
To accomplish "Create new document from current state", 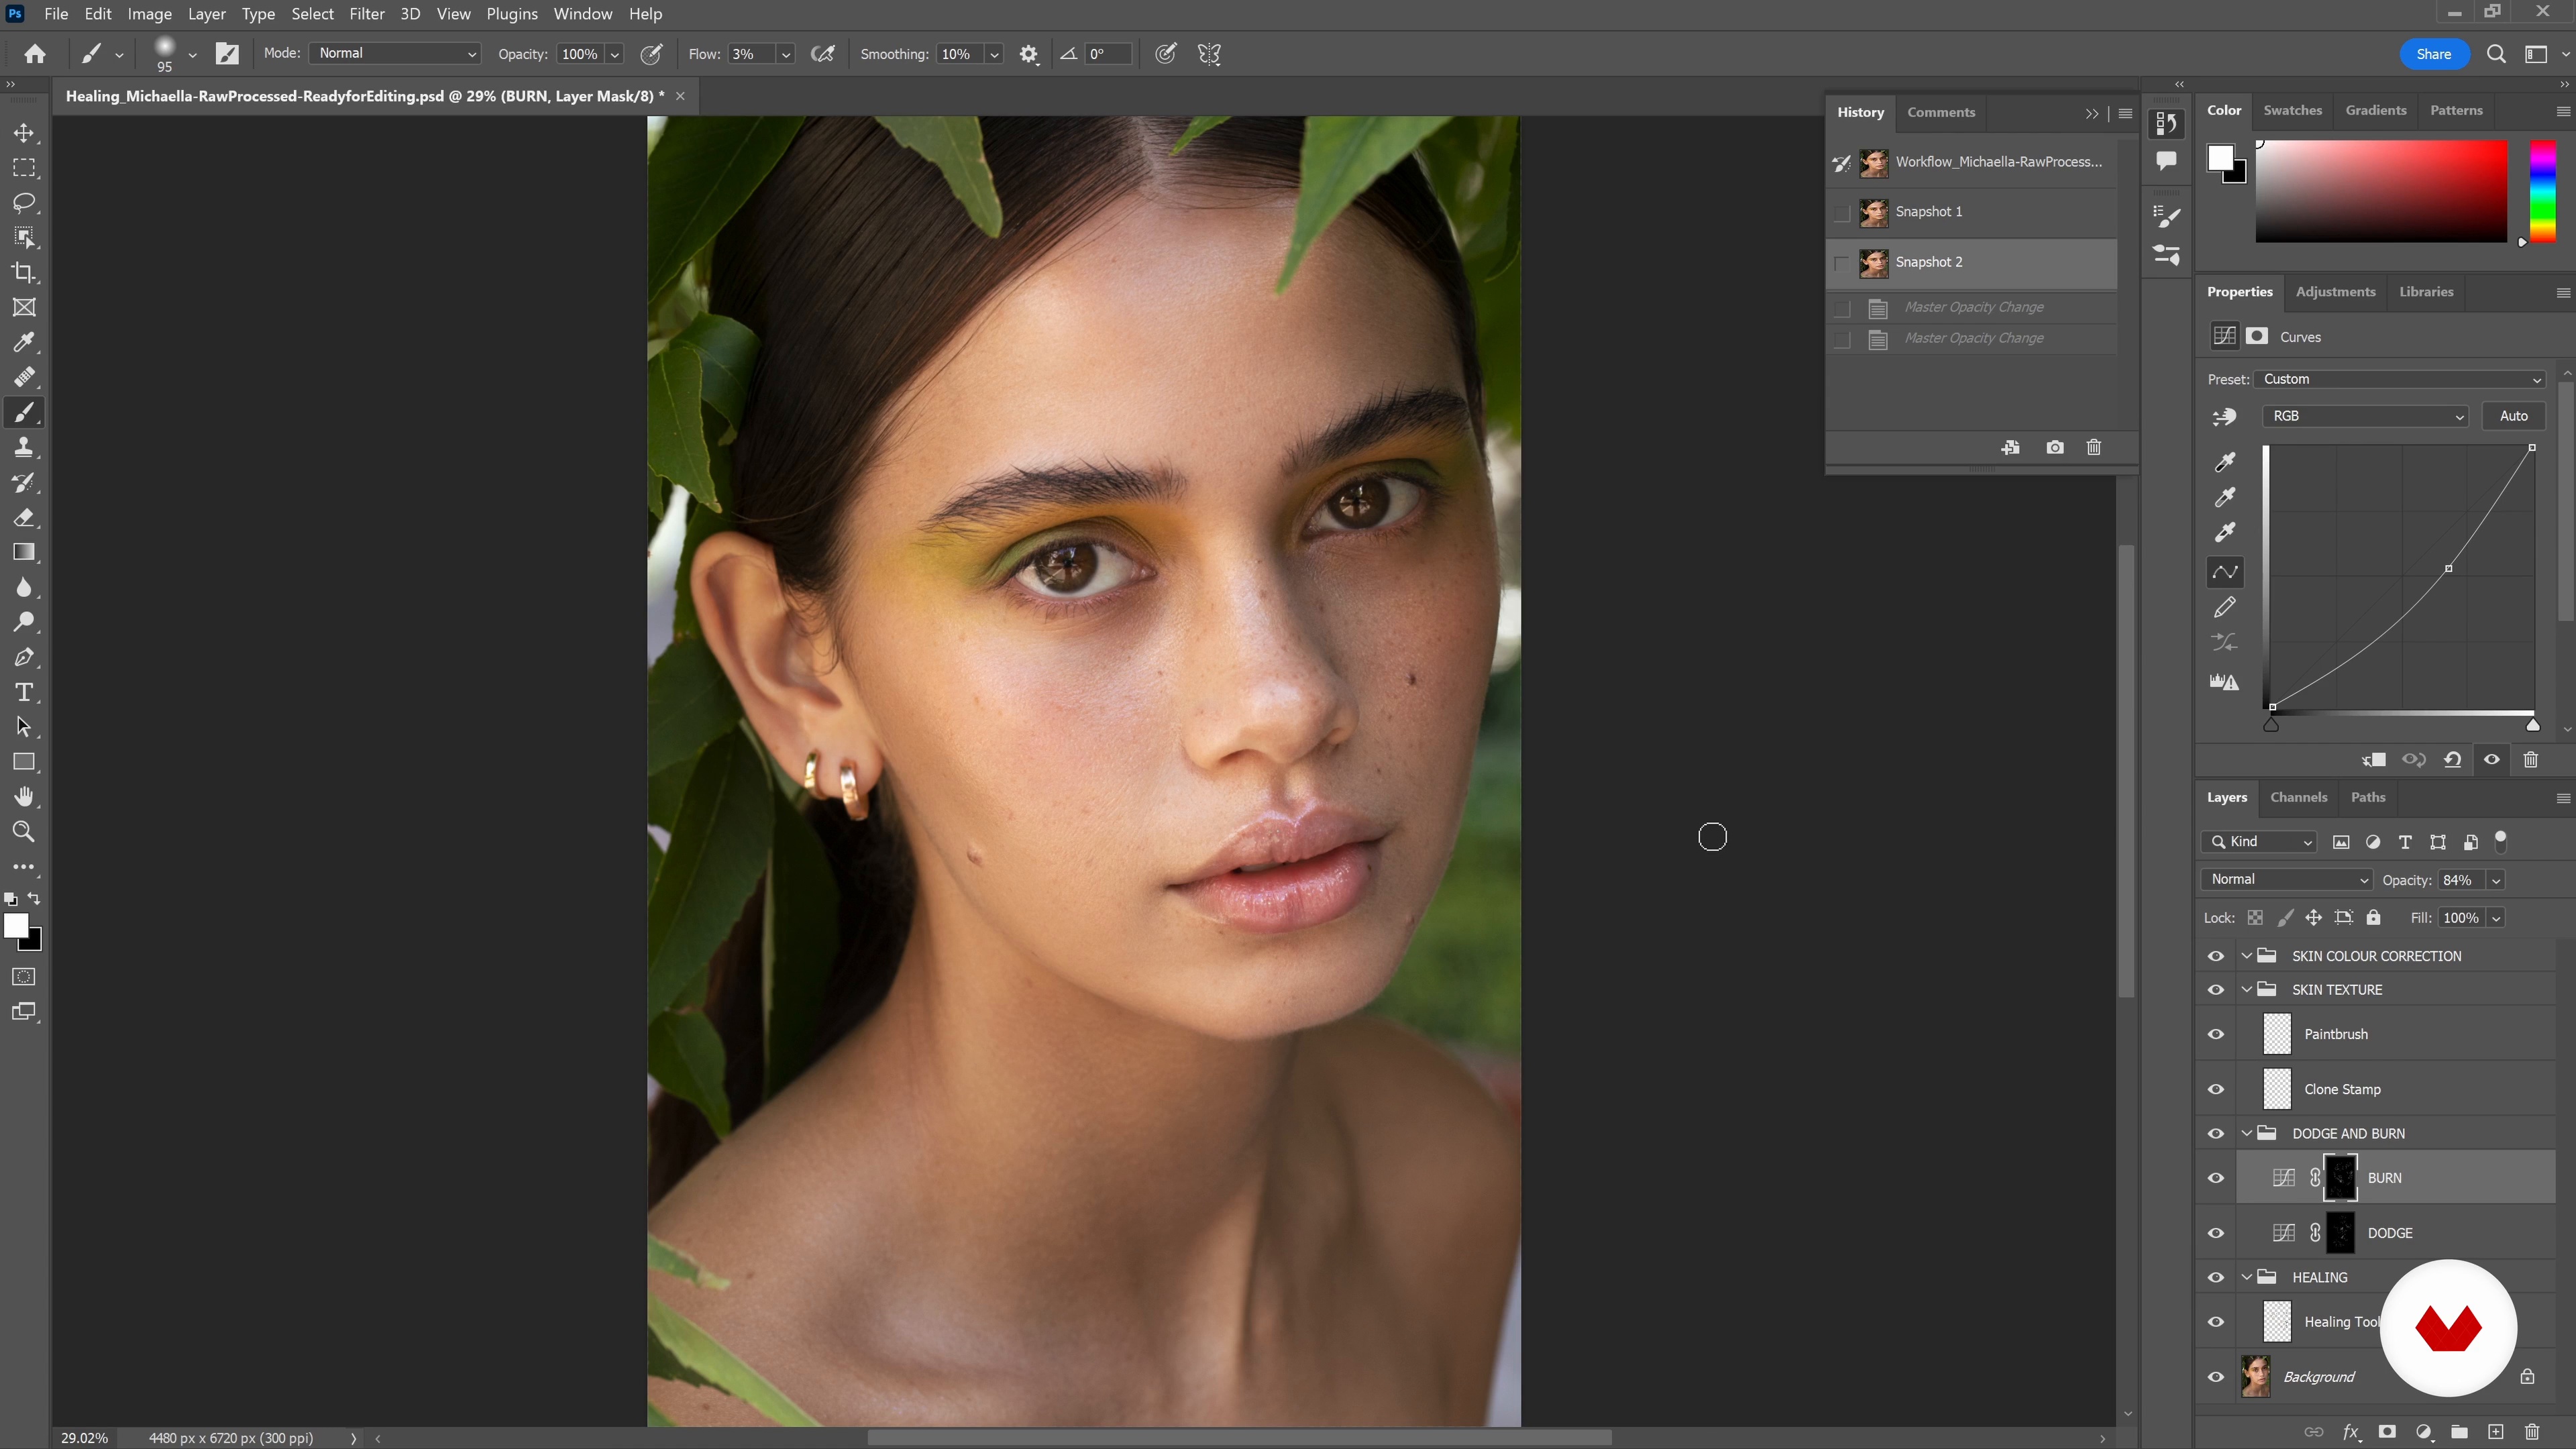I will 2010,447.
